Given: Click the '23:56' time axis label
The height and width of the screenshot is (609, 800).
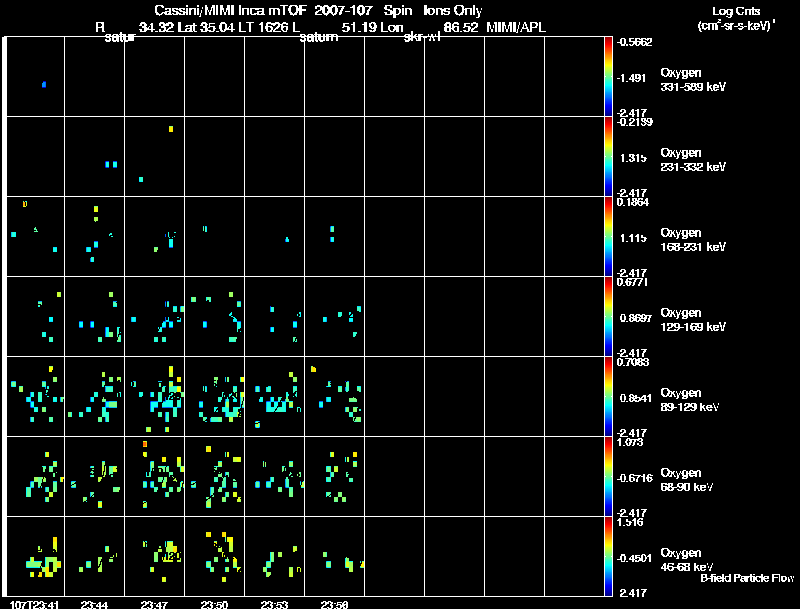Looking at the screenshot, I should [334, 605].
